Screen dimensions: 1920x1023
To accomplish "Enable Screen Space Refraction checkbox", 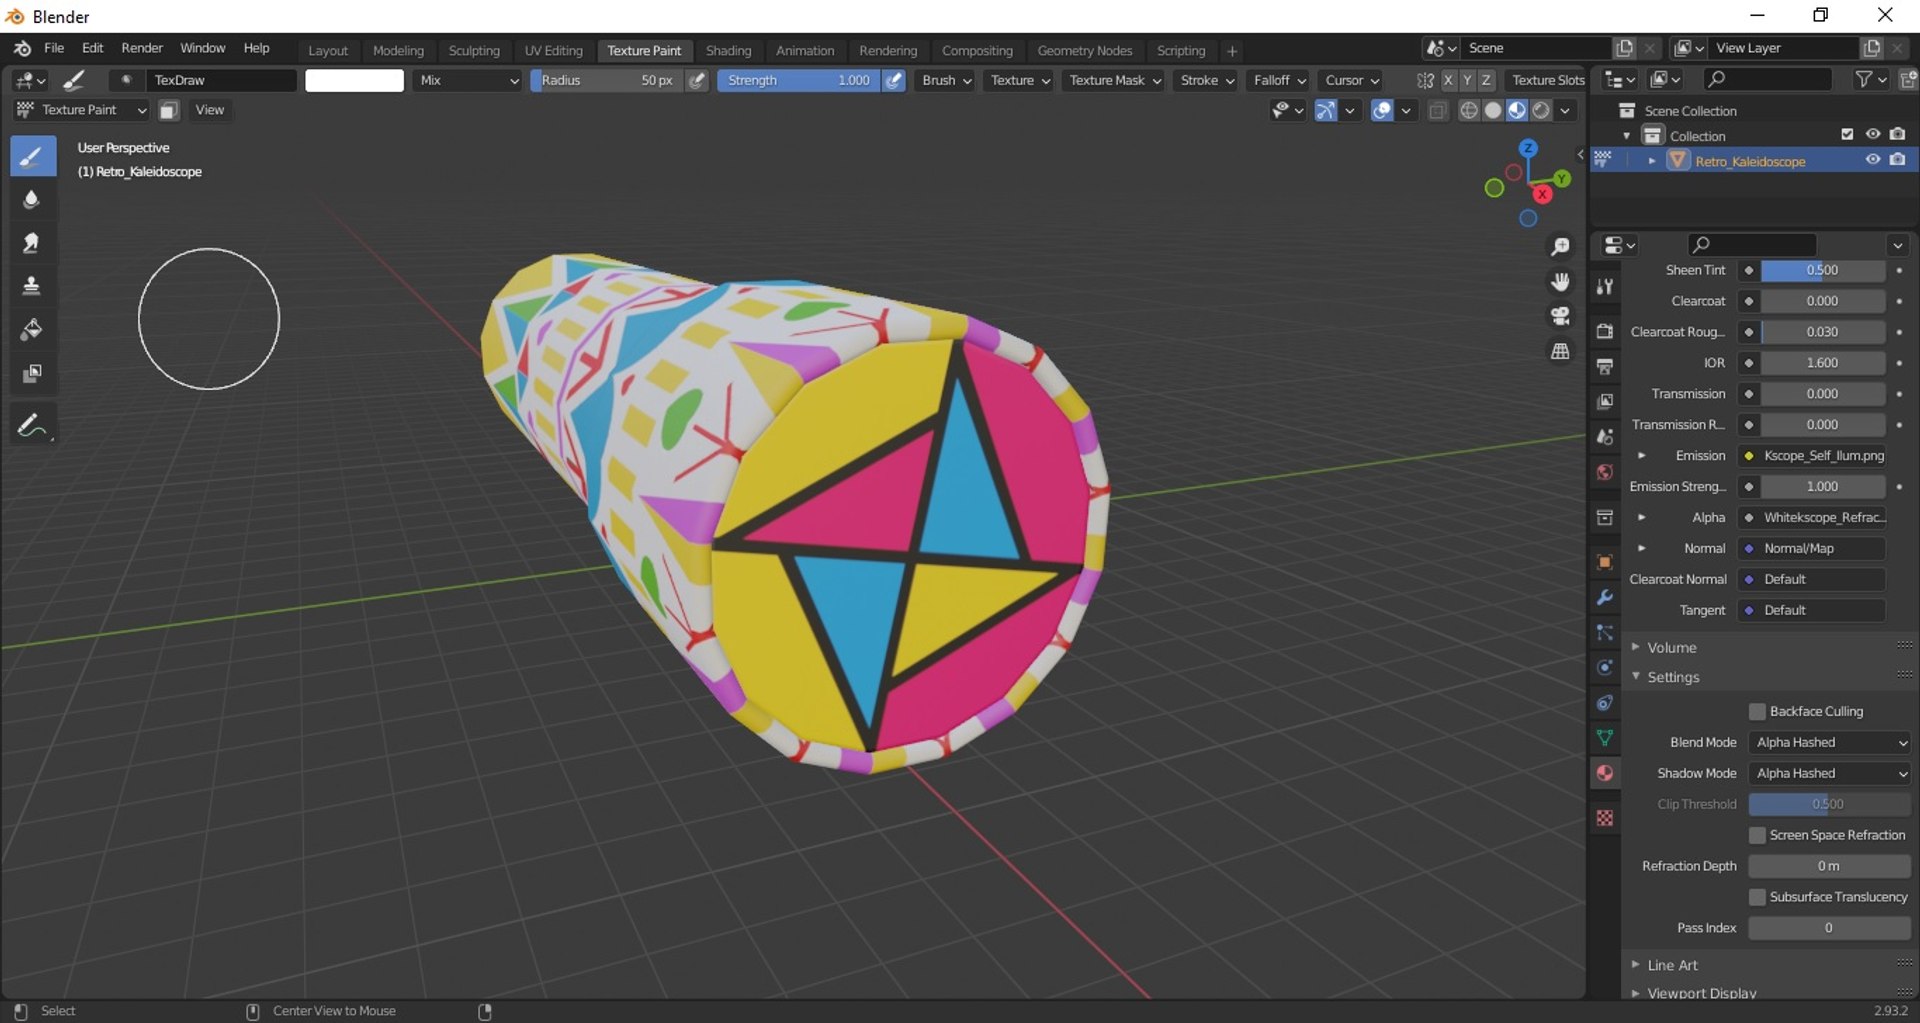I will click(x=1757, y=835).
